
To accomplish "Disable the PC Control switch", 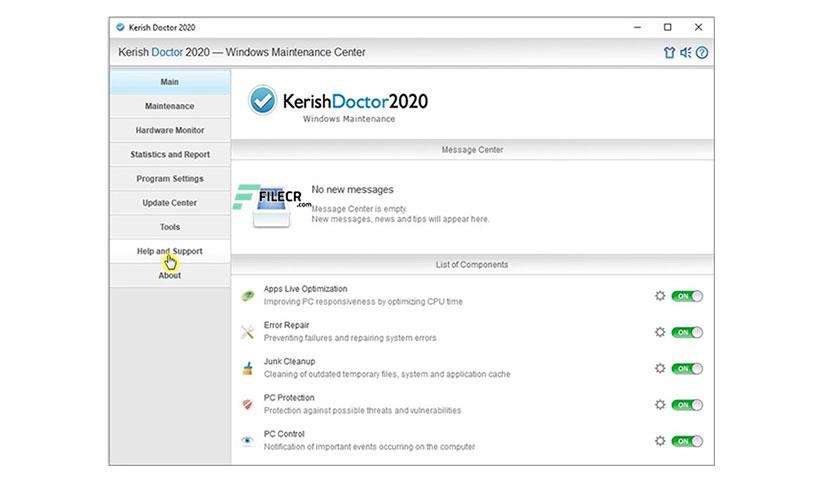I will (x=687, y=441).
